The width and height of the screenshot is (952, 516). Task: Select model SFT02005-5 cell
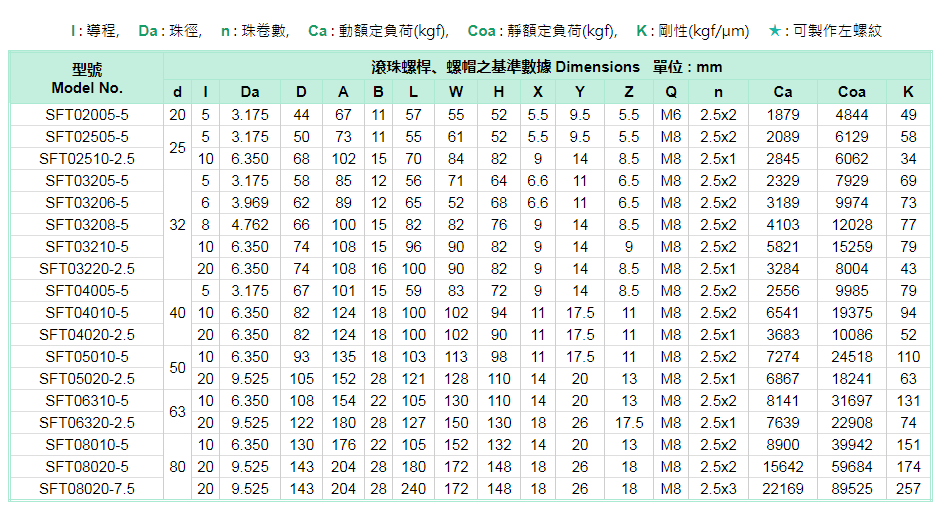[x=87, y=115]
